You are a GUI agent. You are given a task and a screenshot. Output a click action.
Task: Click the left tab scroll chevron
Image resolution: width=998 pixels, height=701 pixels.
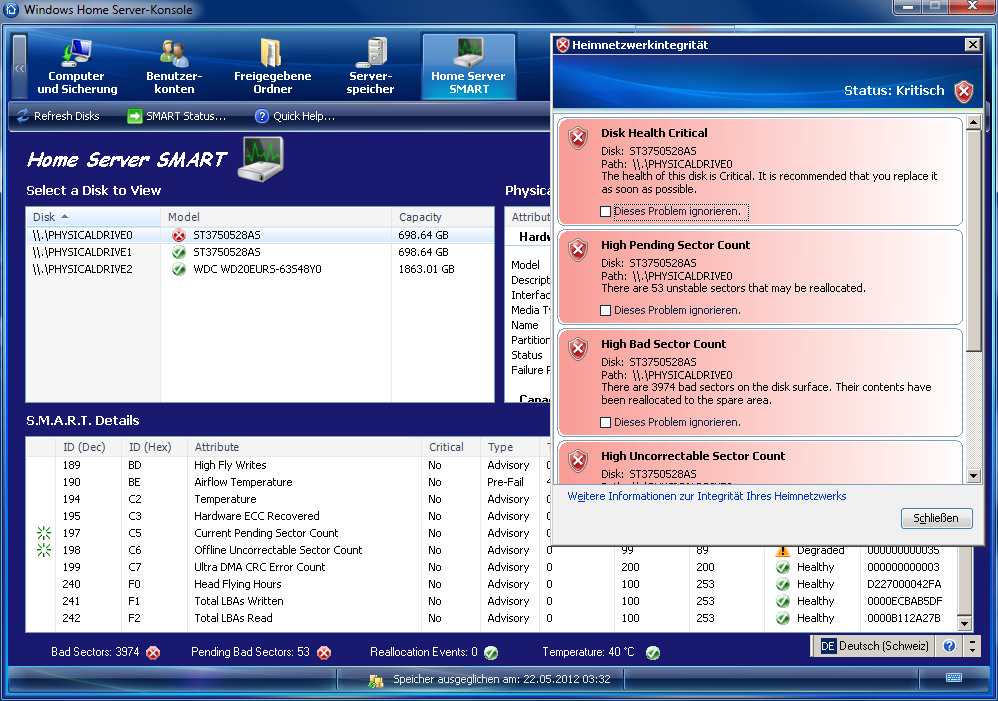coord(20,67)
